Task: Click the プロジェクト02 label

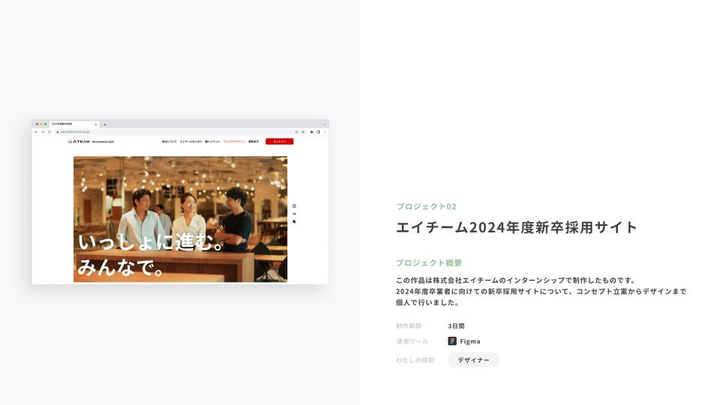Action: pyautogui.click(x=427, y=207)
